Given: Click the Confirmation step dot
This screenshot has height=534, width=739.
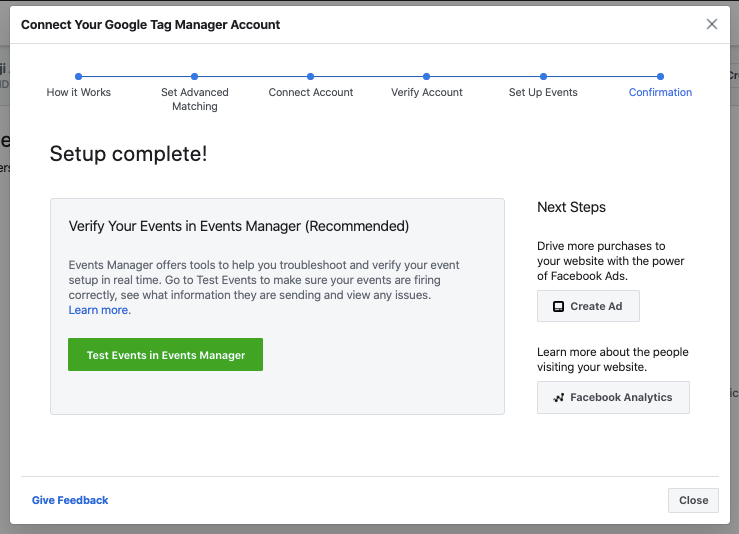Looking at the screenshot, I should tap(660, 76).
